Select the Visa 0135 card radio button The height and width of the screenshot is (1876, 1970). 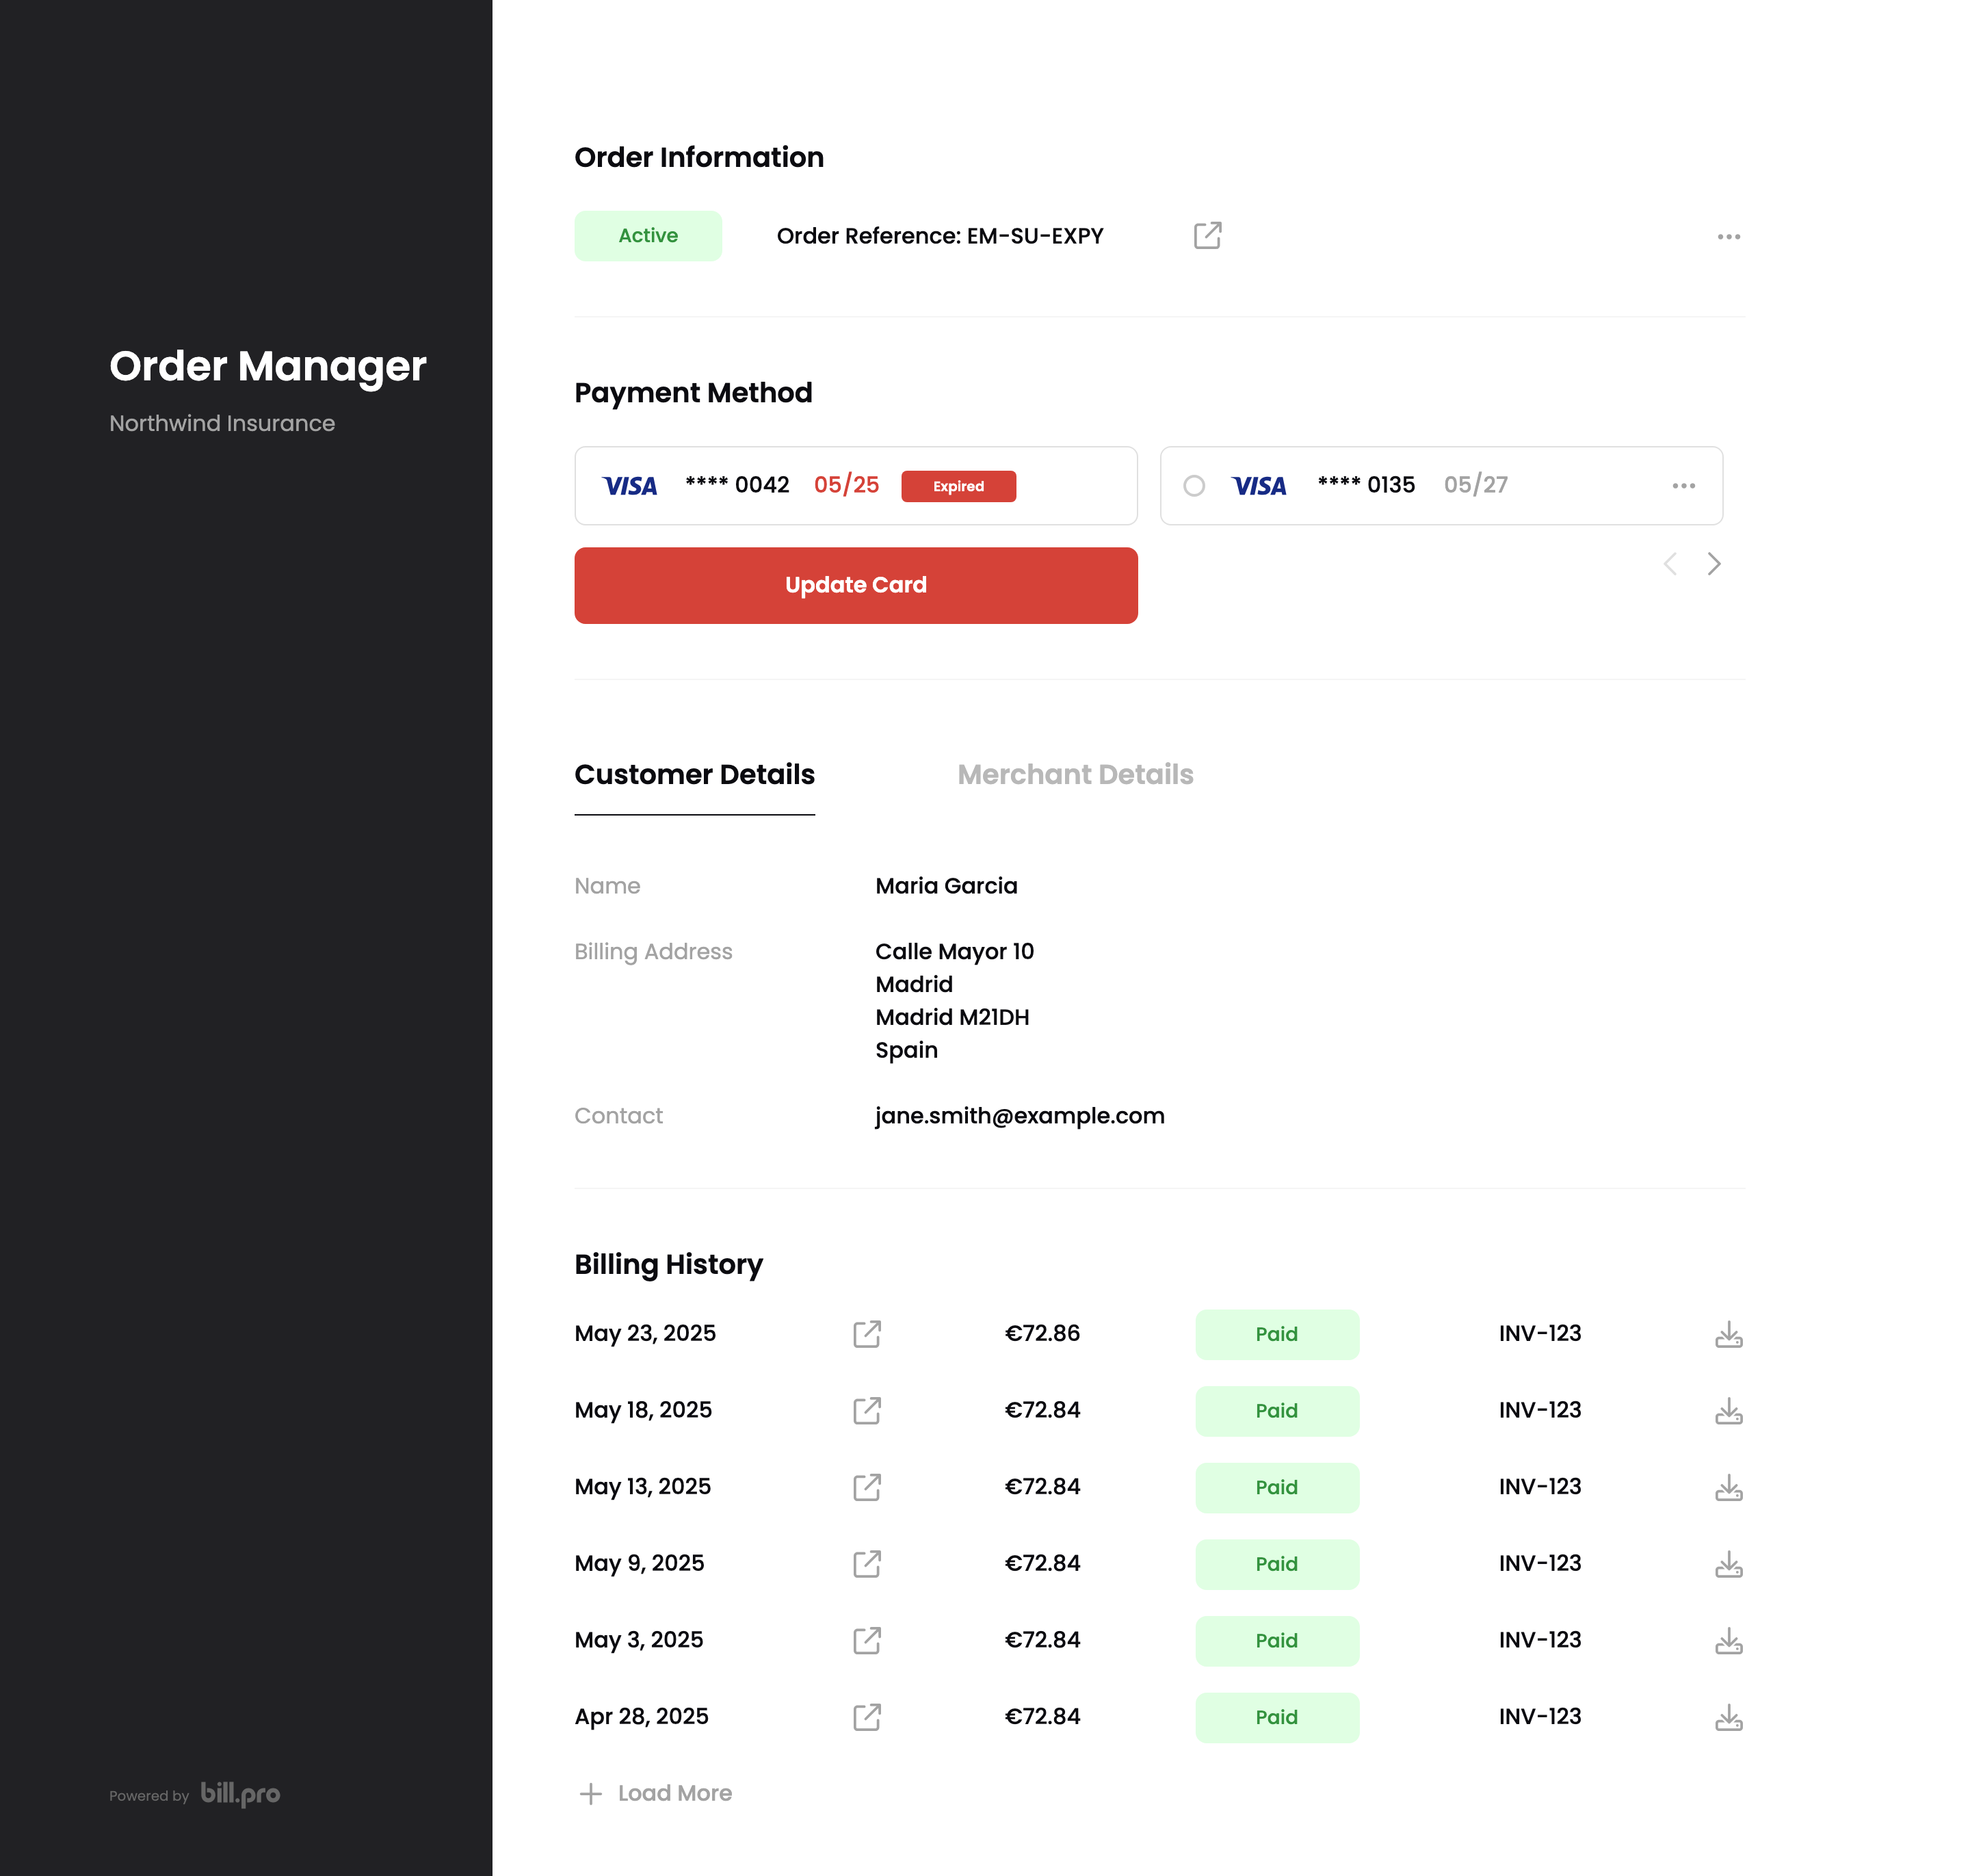tap(1193, 486)
